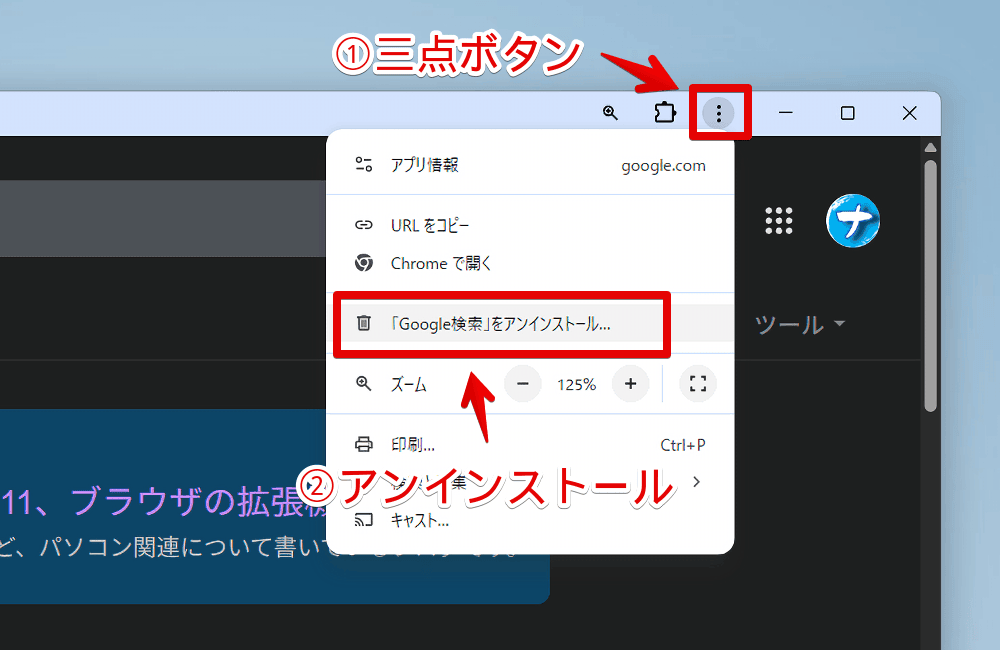Viewport: 1000px width, 650px height.
Task: Open the purple search result heading link
Action: (x=164, y=501)
